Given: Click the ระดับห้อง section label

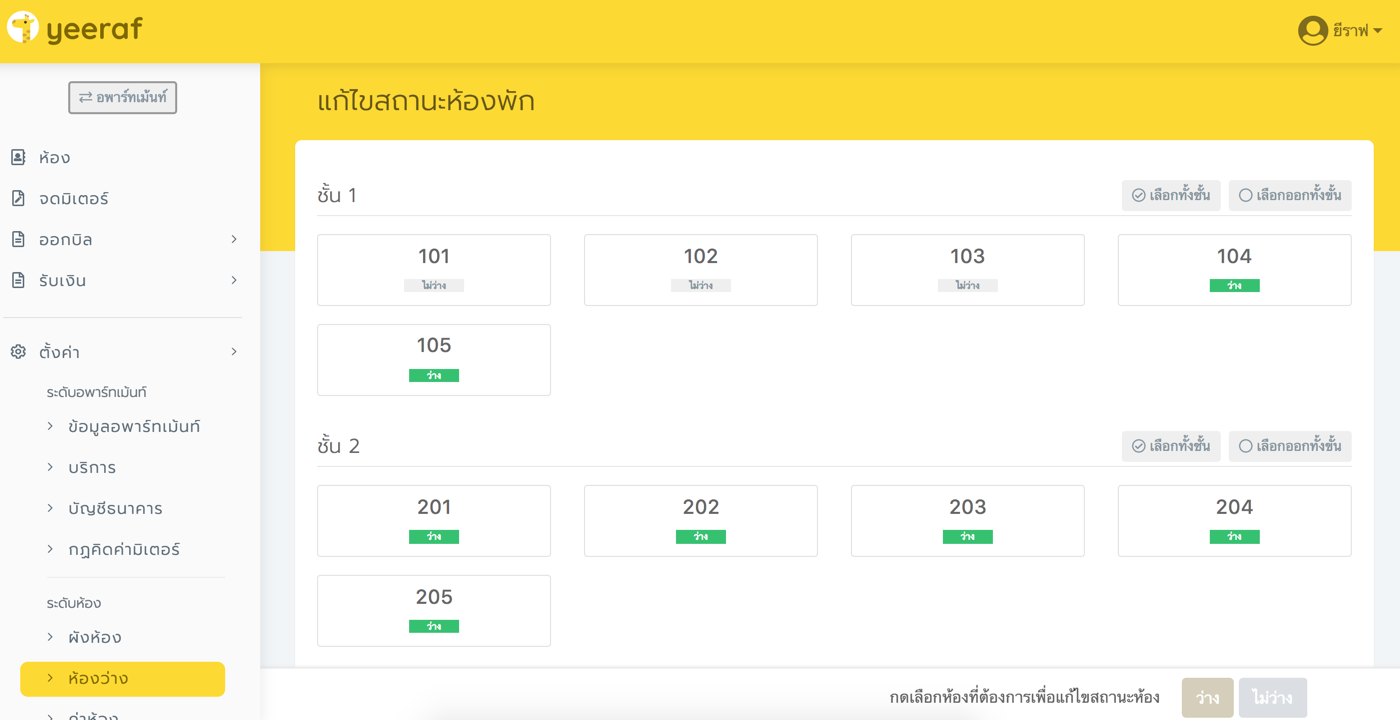Looking at the screenshot, I should coord(74,603).
